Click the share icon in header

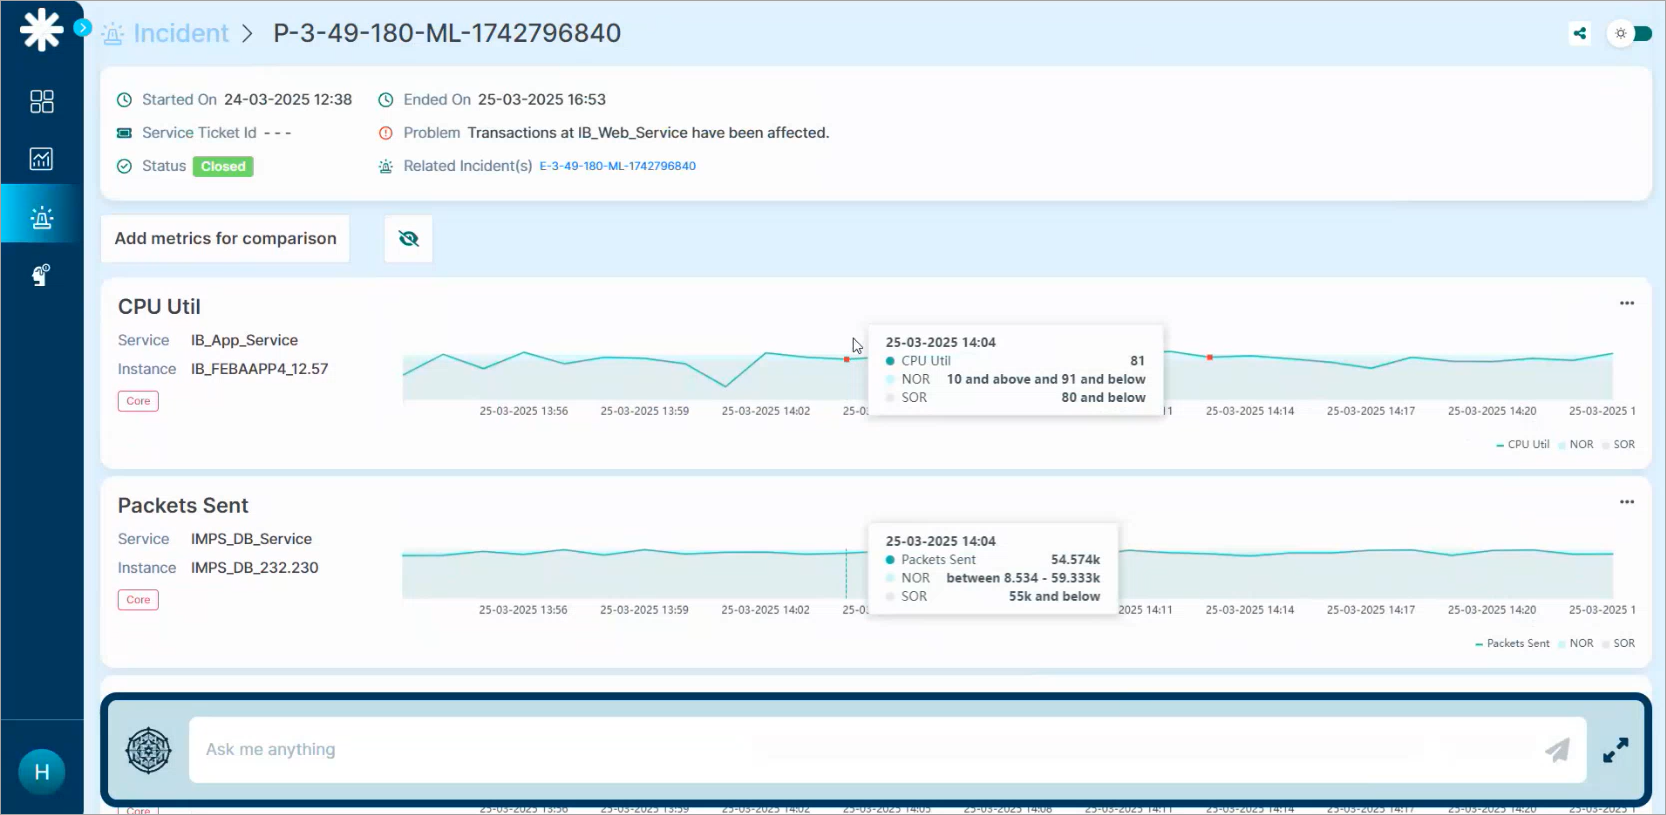tap(1580, 33)
